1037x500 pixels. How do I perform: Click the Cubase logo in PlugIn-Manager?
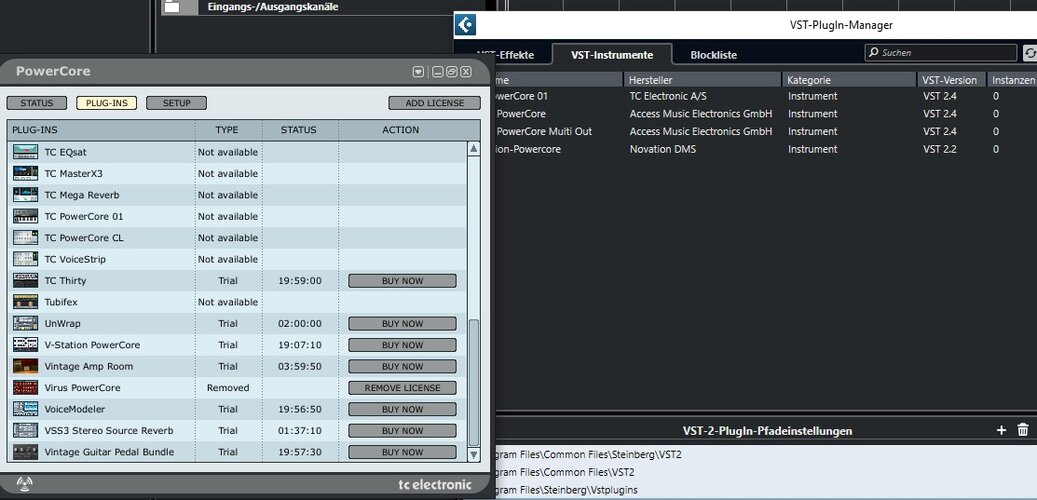click(x=465, y=25)
